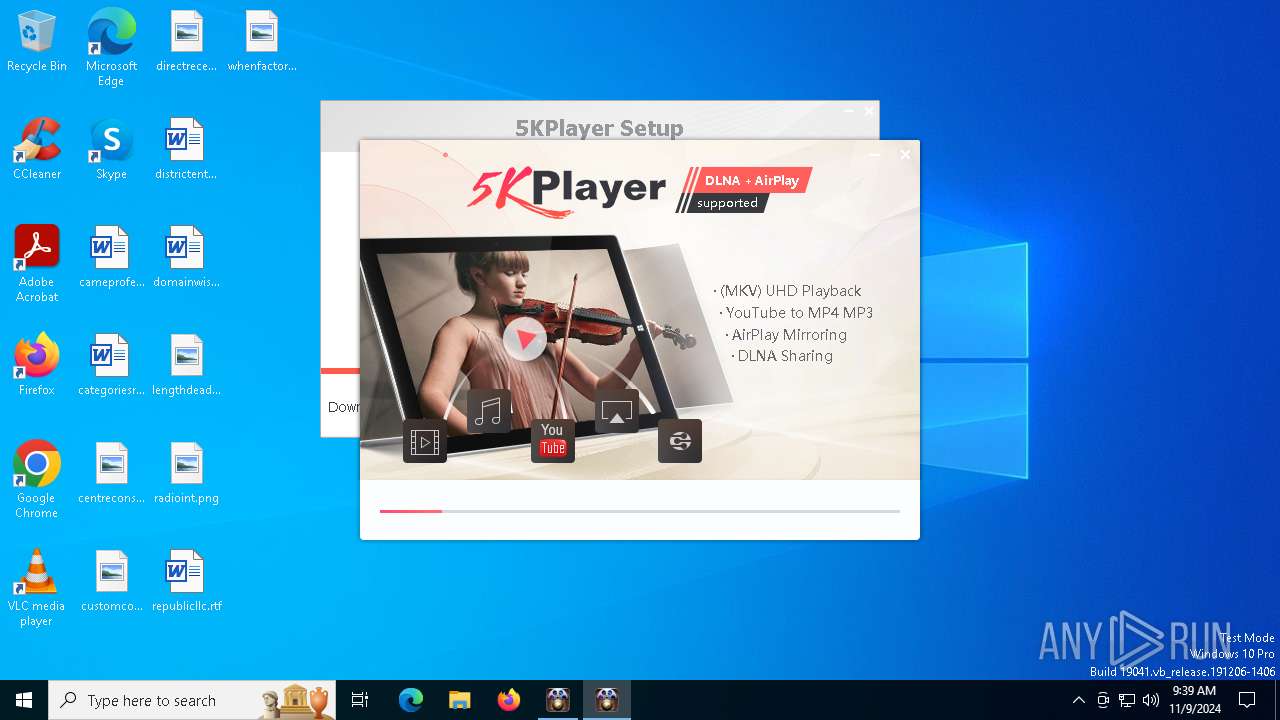Click the red play button on tablet image
The image size is (1280, 720).
(524, 338)
